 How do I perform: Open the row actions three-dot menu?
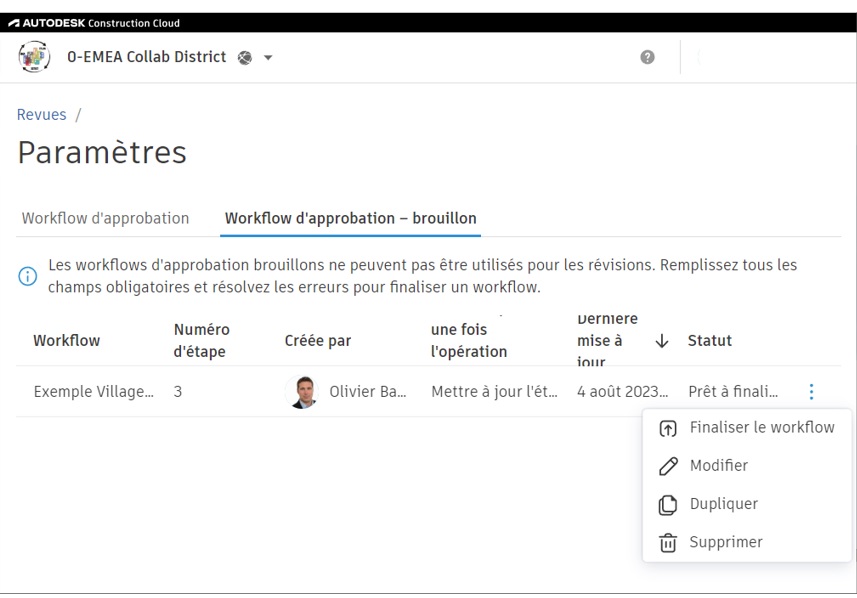tap(810, 391)
